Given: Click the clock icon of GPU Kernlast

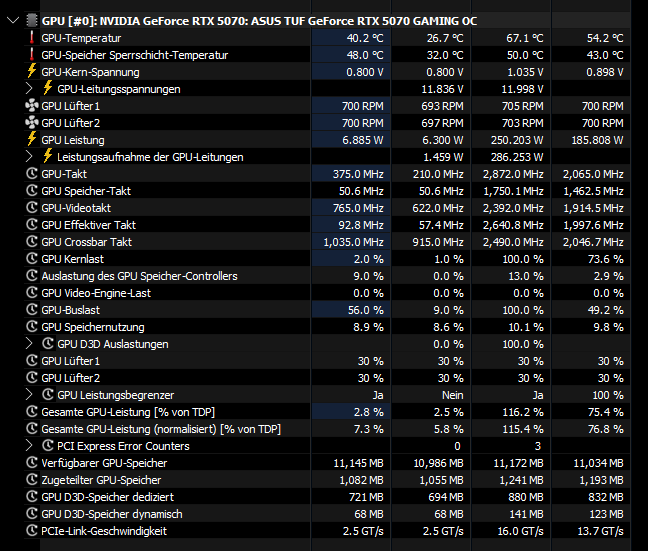Looking at the screenshot, I should [32, 258].
